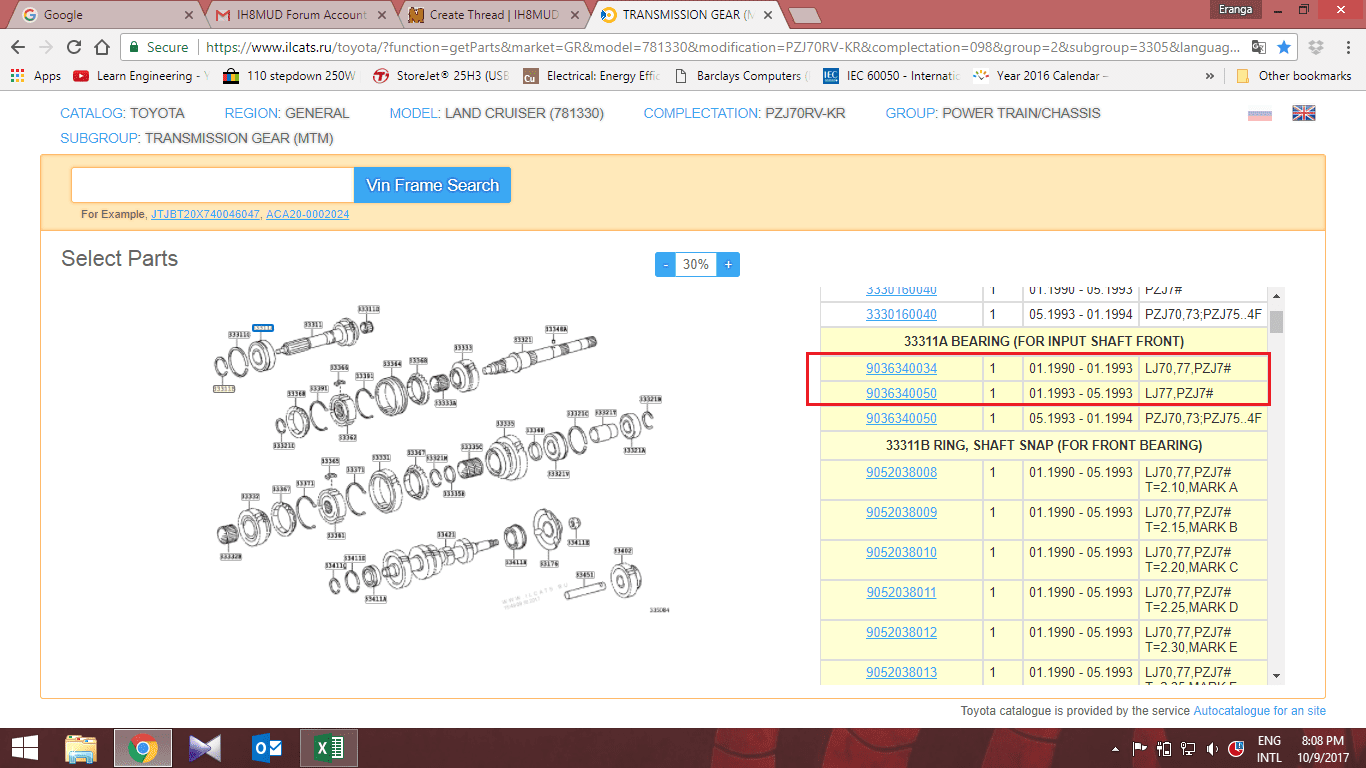Viewport: 1366px width, 768px height.
Task: Switch to the Create Thread IH8MUD tab
Action: point(495,15)
